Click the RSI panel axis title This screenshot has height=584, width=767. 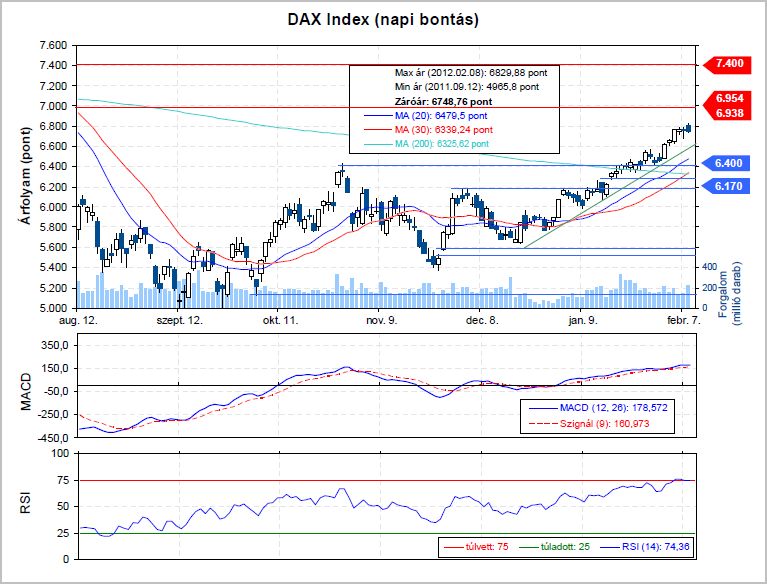tap(25, 503)
